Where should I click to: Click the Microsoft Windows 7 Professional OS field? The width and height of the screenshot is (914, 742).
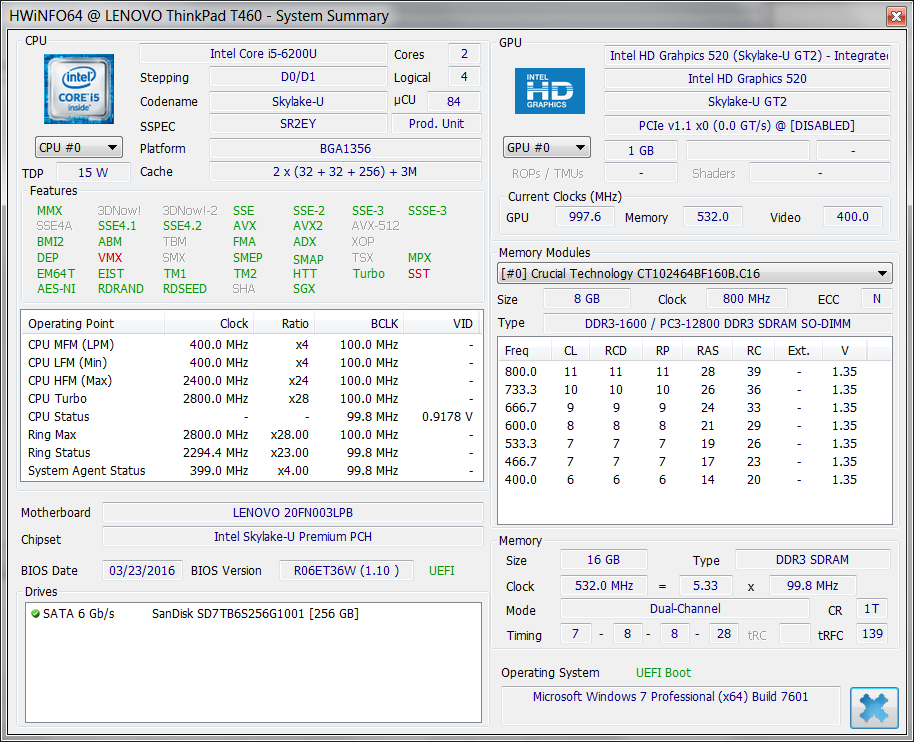(670, 705)
